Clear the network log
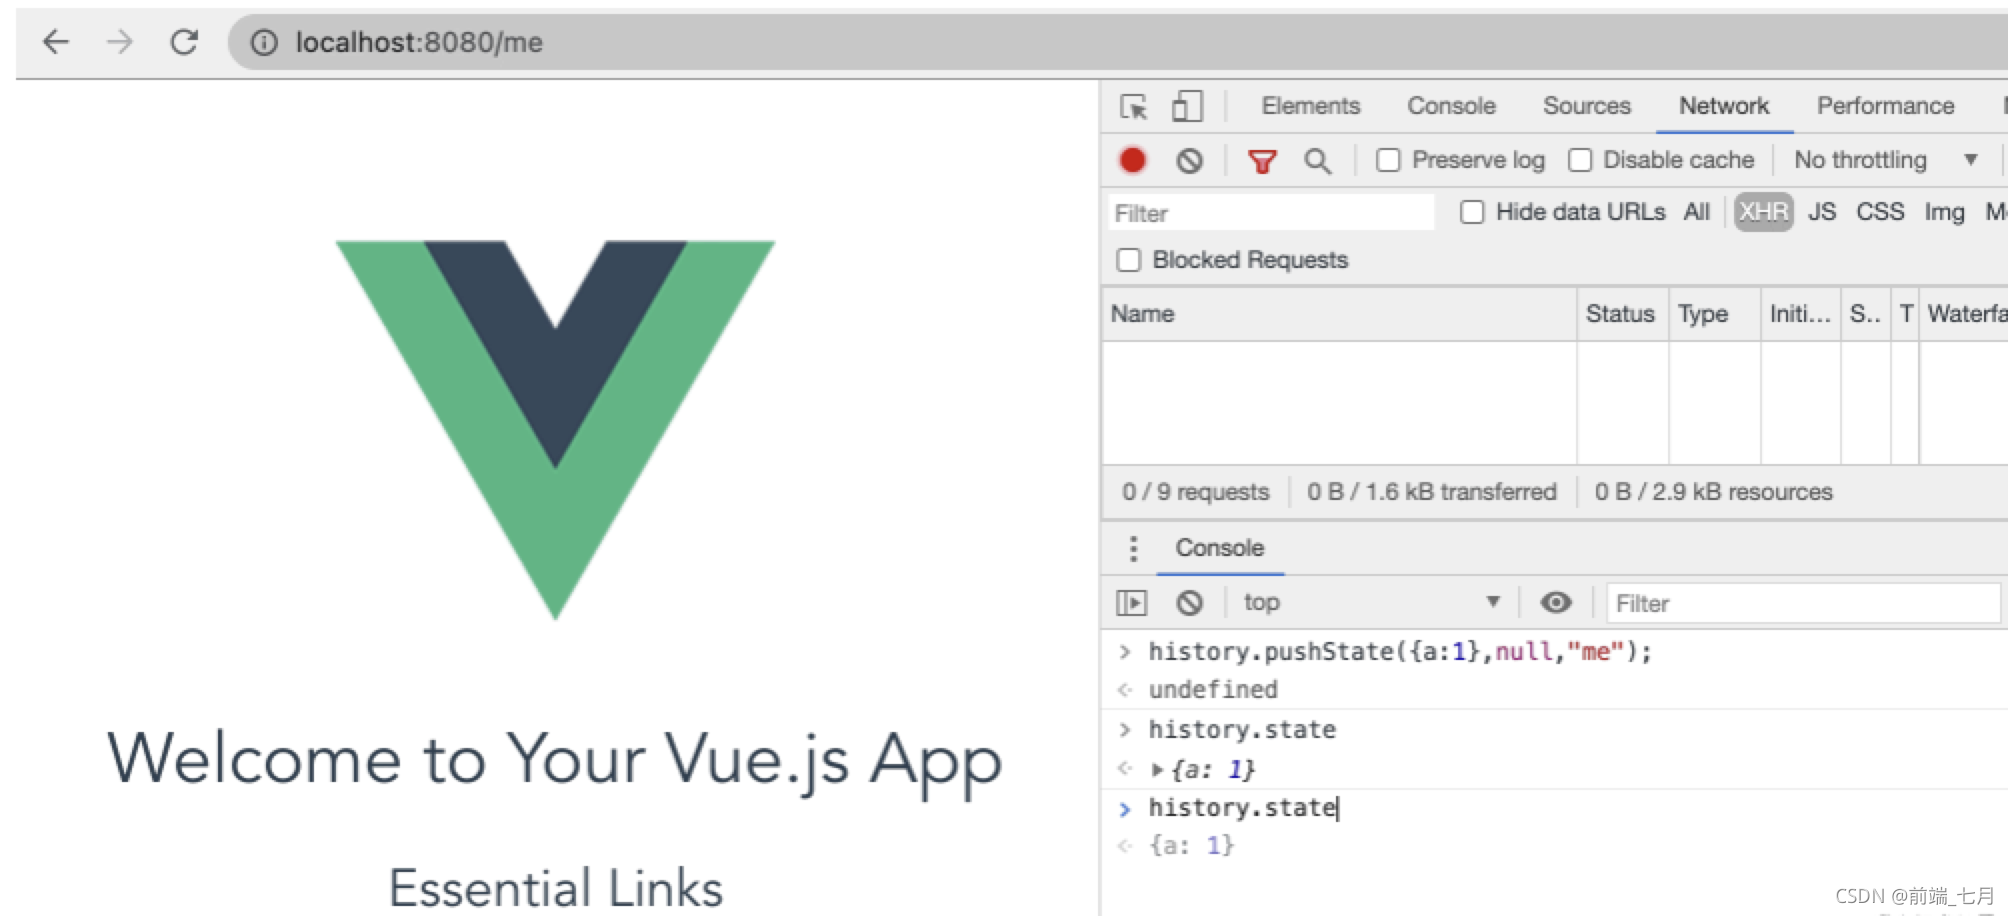2008x916 pixels. (x=1189, y=160)
